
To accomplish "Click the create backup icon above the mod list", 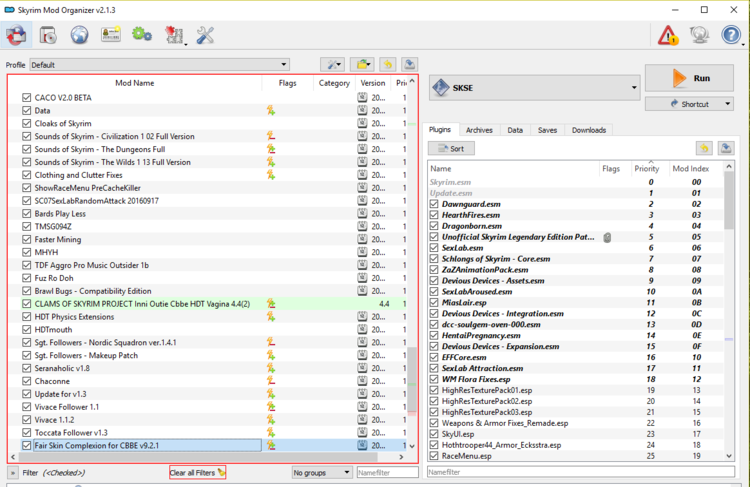I will [409, 64].
